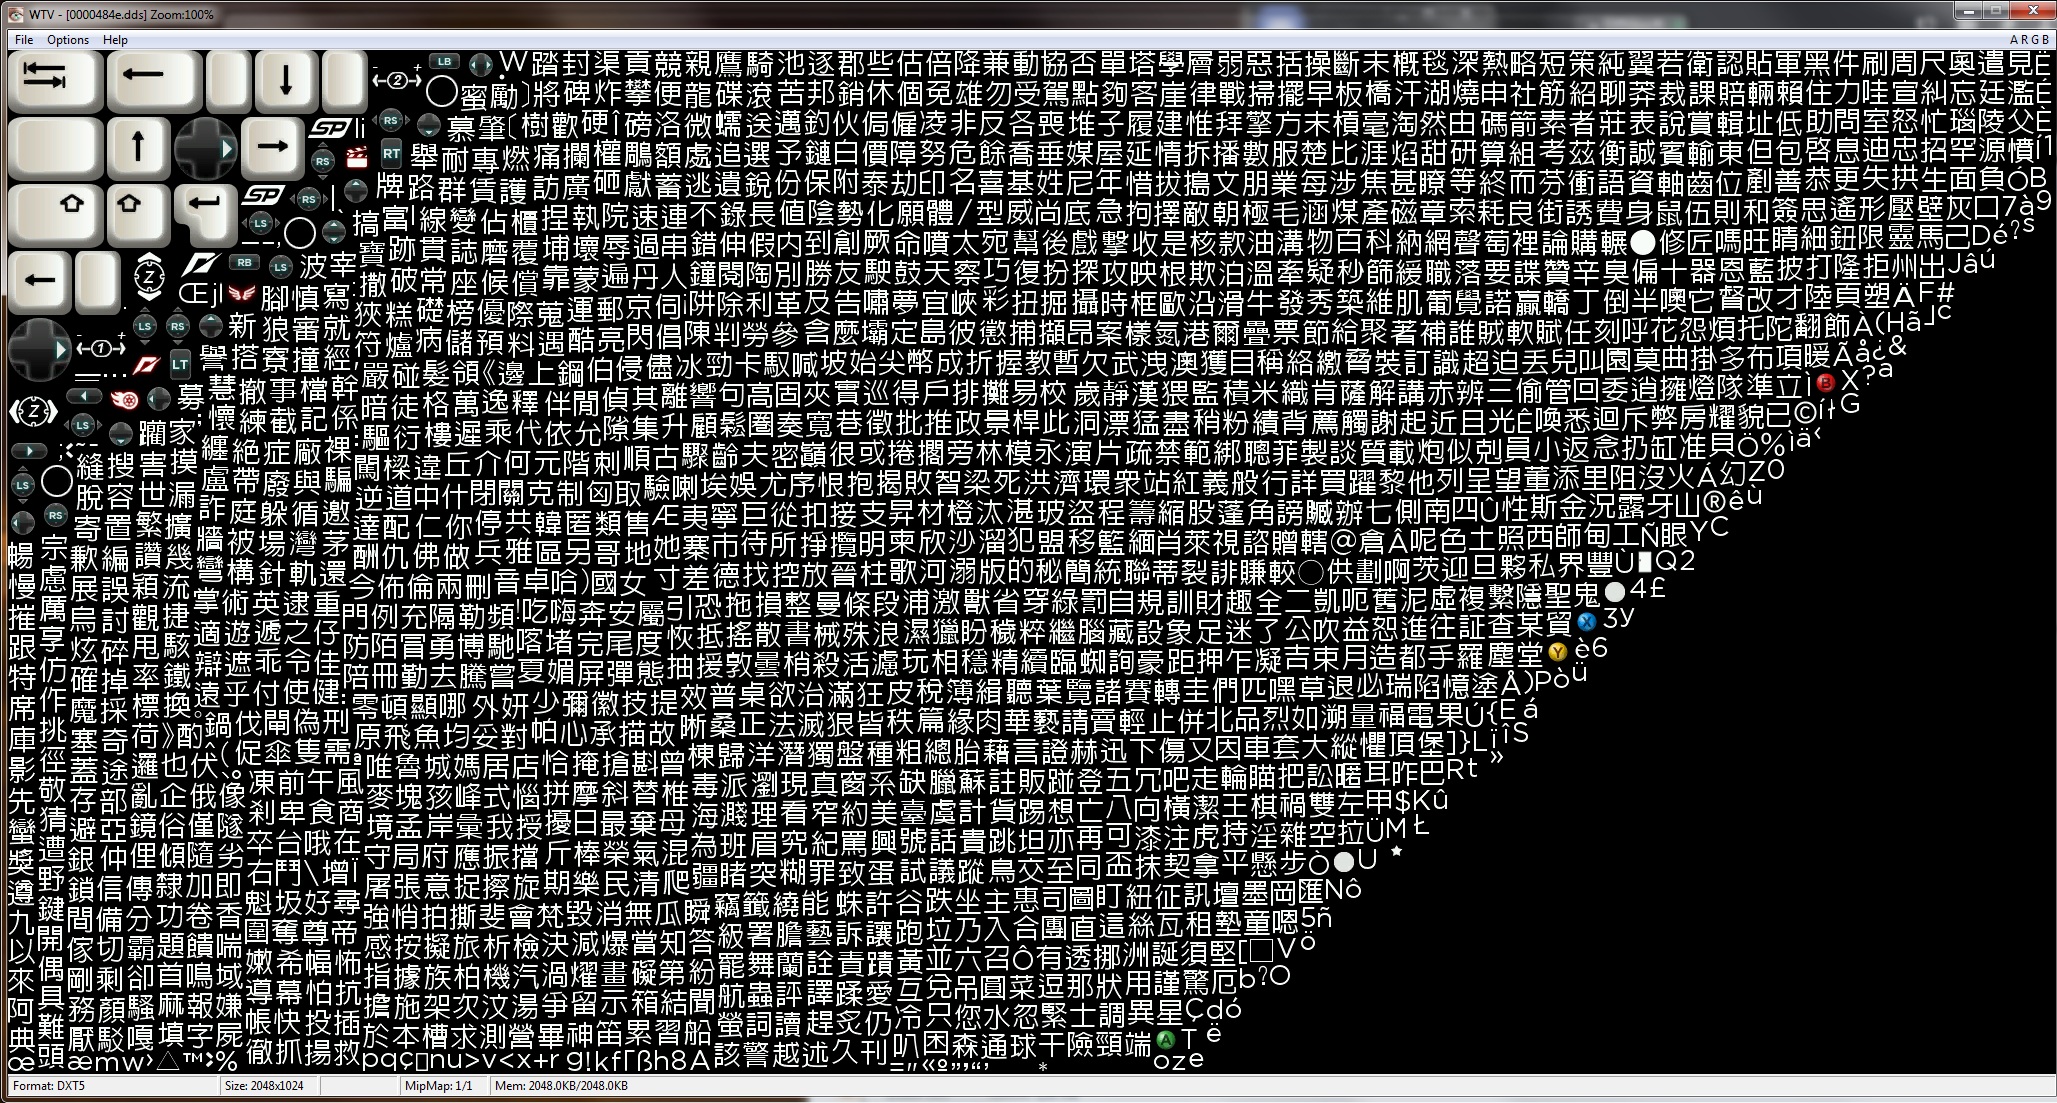This screenshot has height=1103, width=2057.
Task: Toggle the A (alpha) channel display
Action: coord(2014,40)
